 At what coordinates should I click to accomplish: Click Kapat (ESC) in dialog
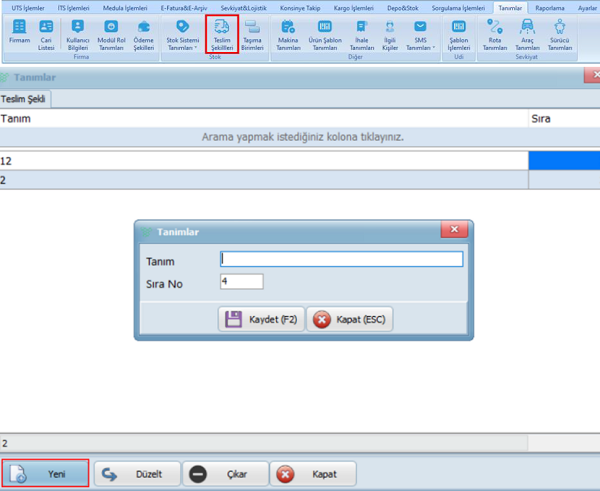point(350,320)
